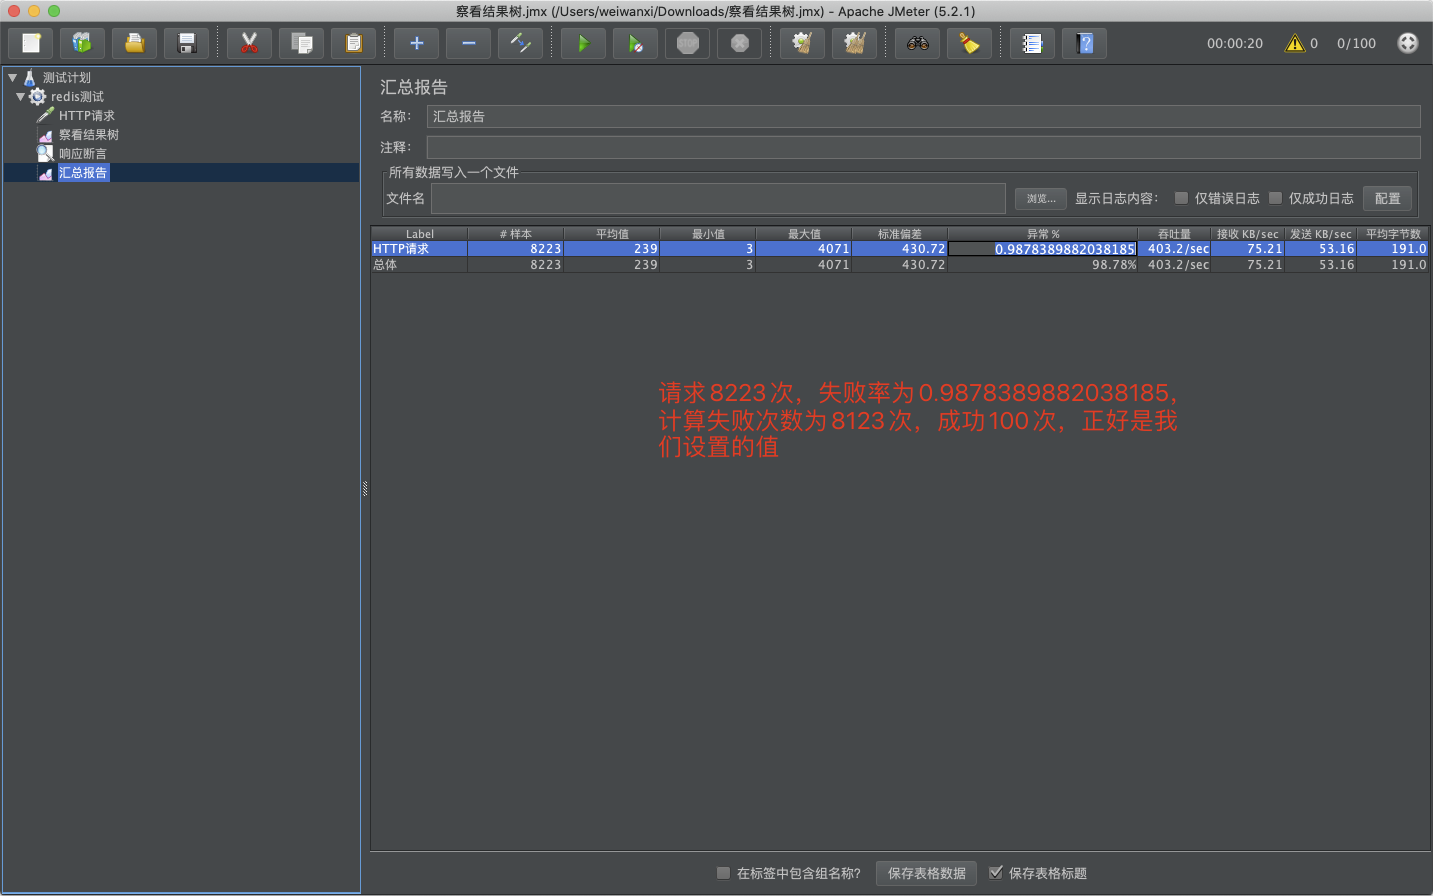Click the 标准偏差 column header
This screenshot has width=1433, height=896.
[x=900, y=234]
